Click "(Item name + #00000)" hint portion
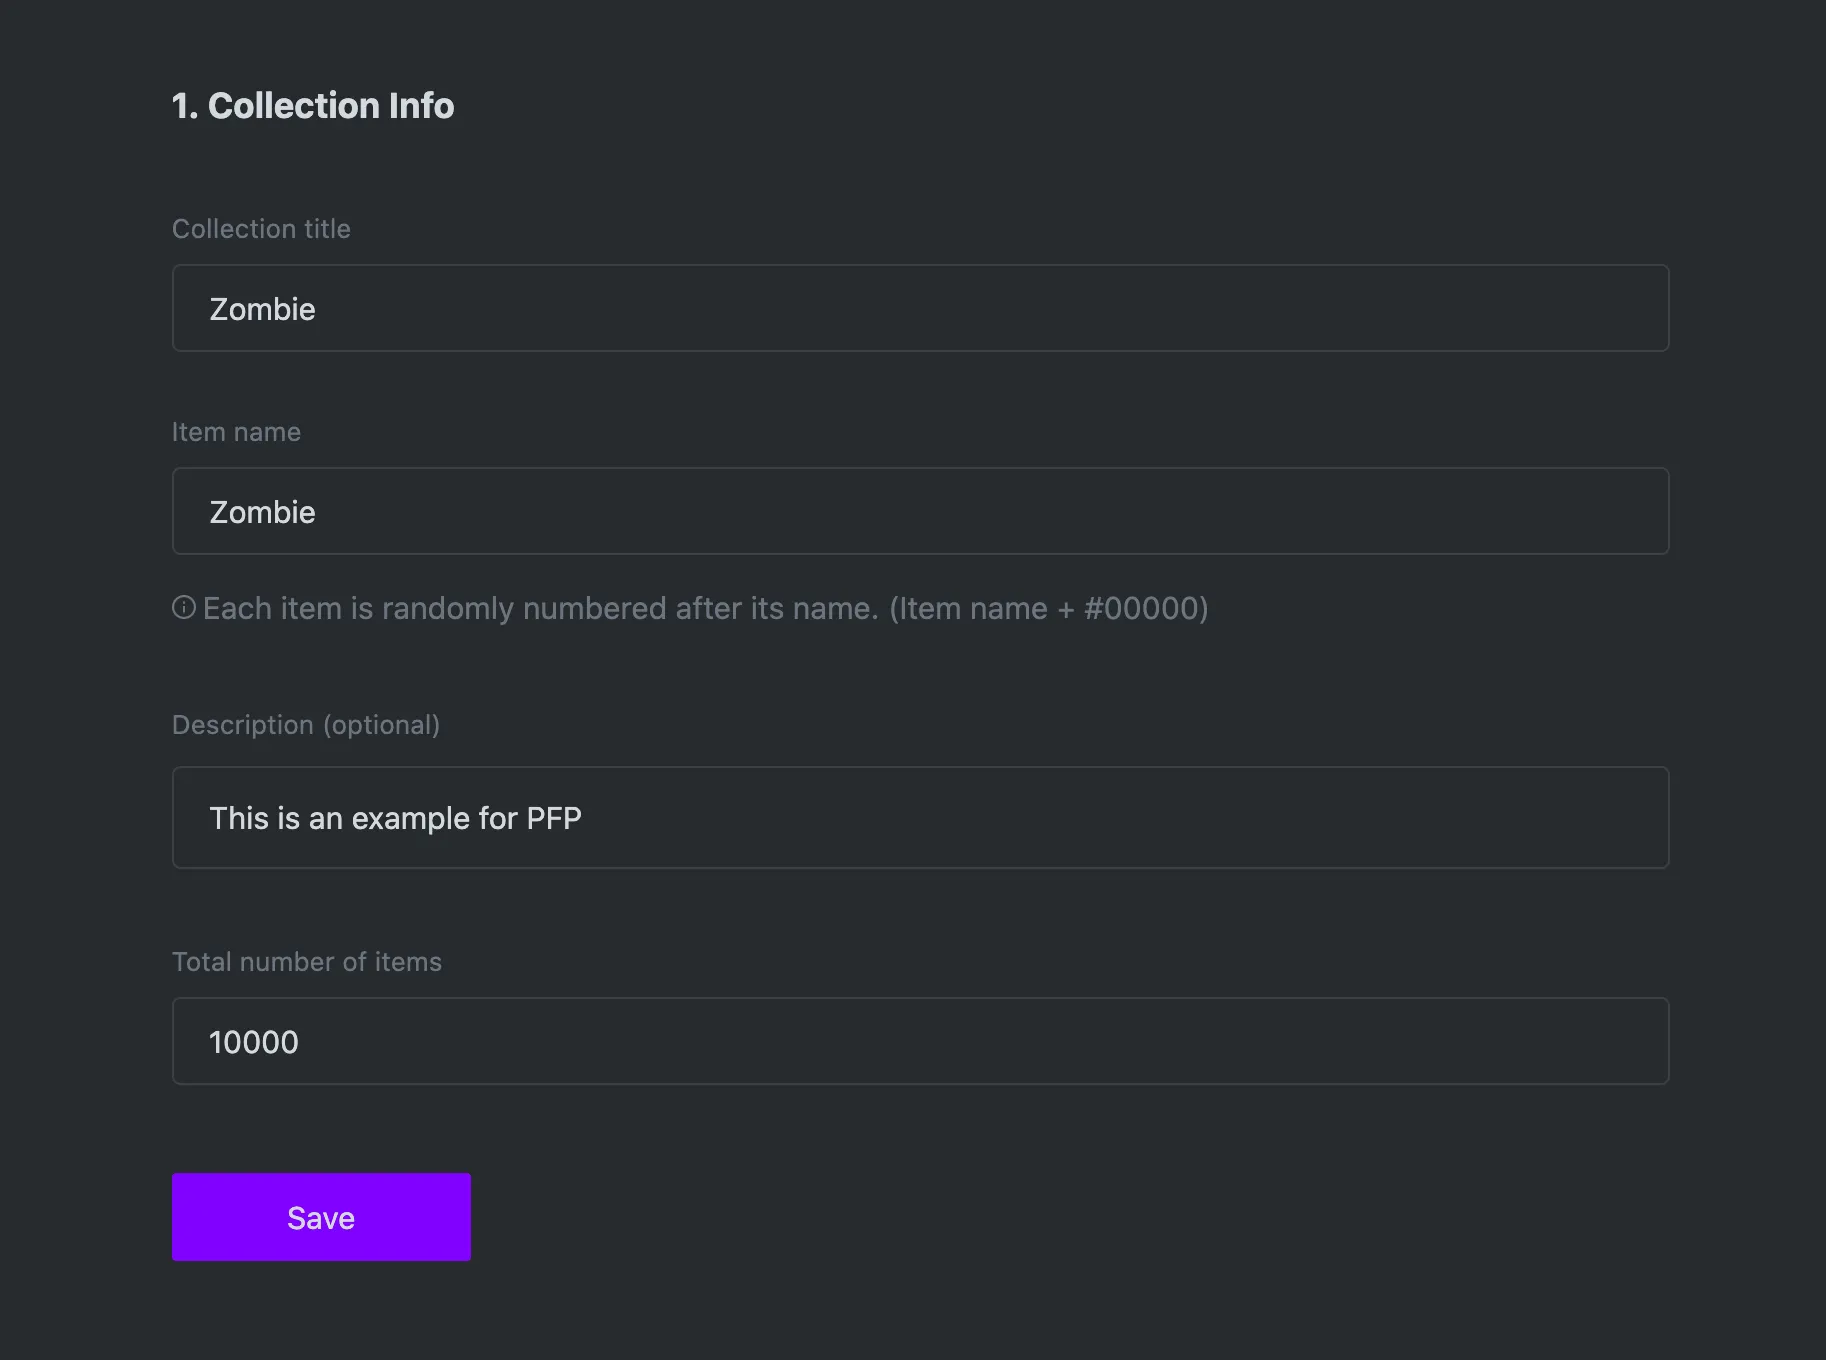 pos(1048,608)
